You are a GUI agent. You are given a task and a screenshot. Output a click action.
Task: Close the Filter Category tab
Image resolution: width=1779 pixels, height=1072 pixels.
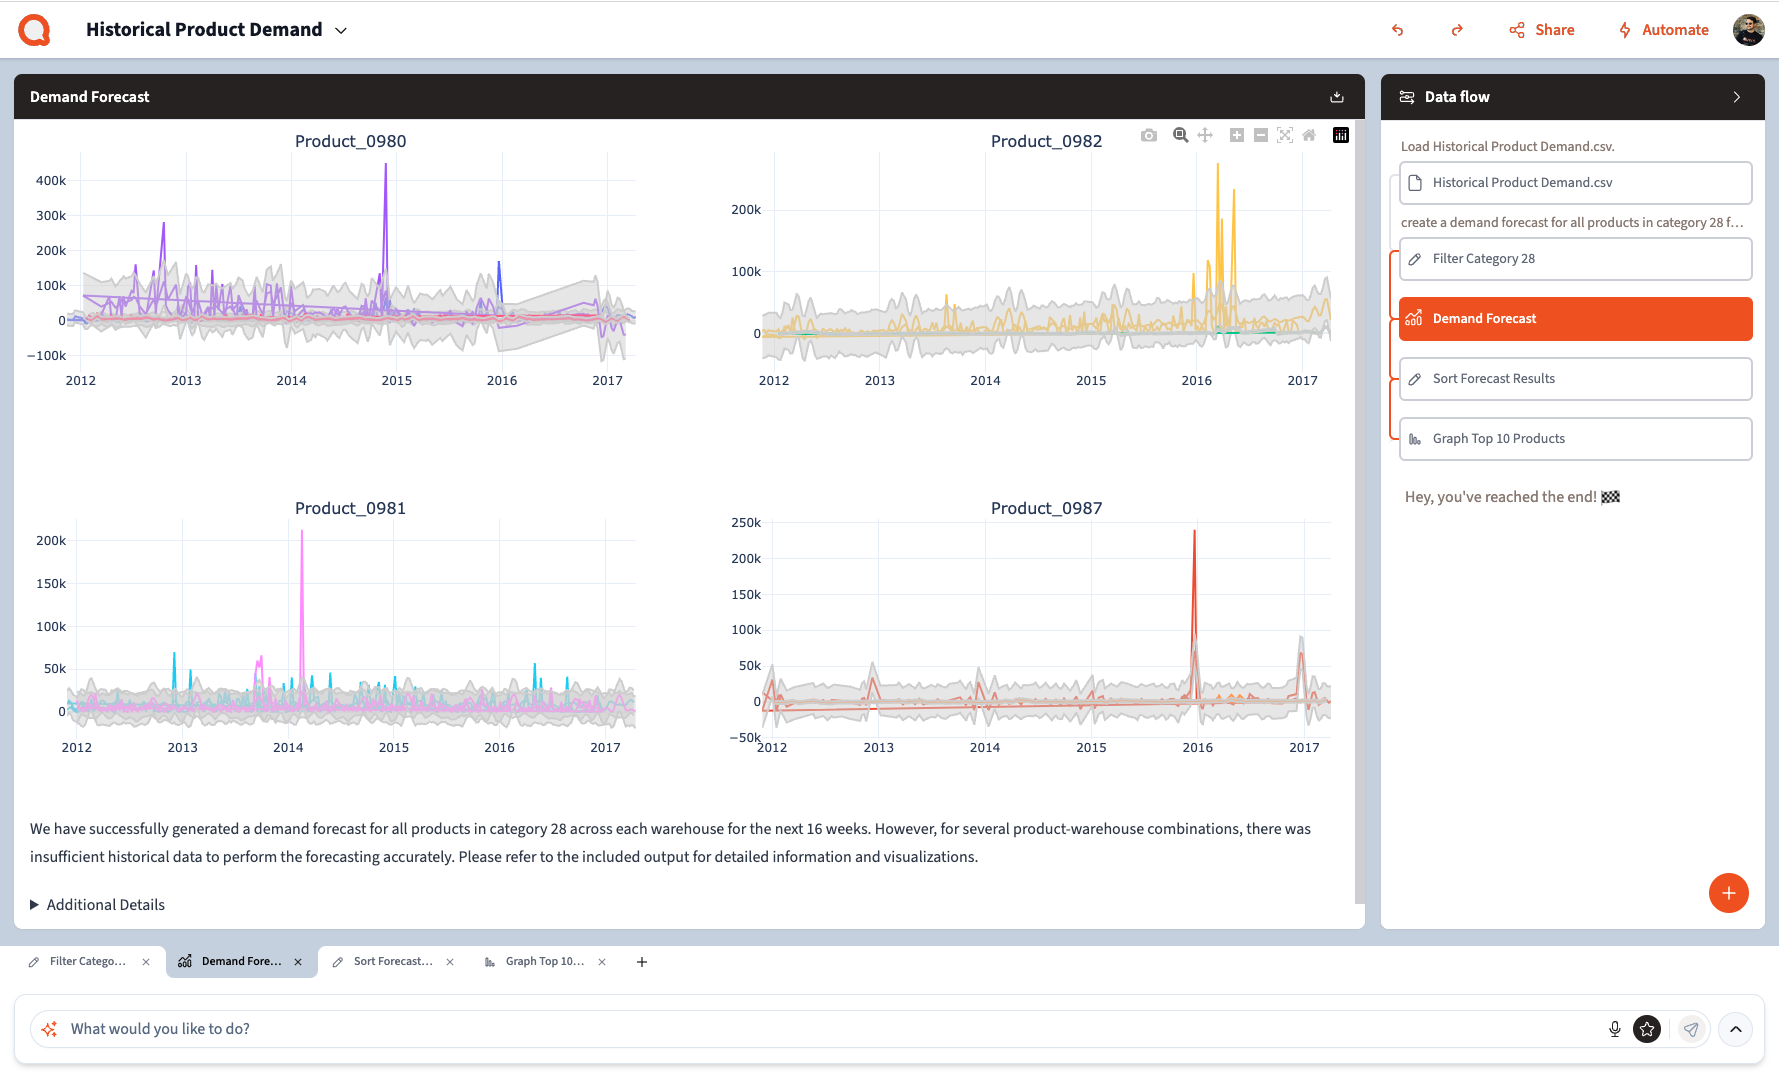[x=146, y=962]
